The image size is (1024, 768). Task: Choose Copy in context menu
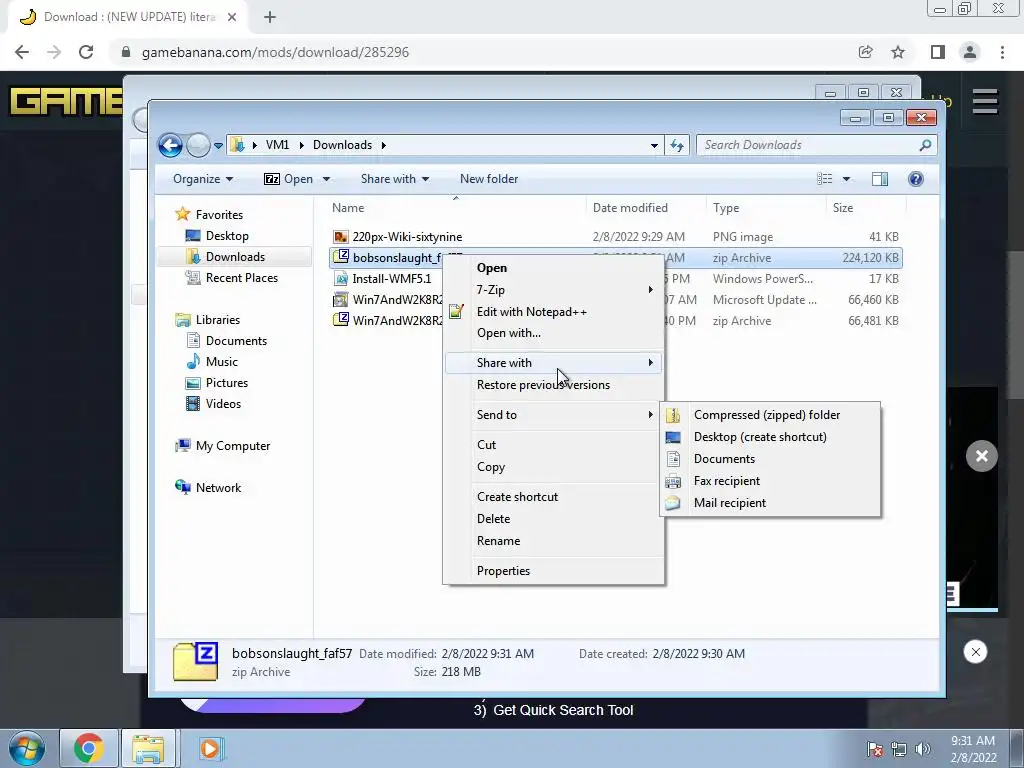(x=554, y=467)
